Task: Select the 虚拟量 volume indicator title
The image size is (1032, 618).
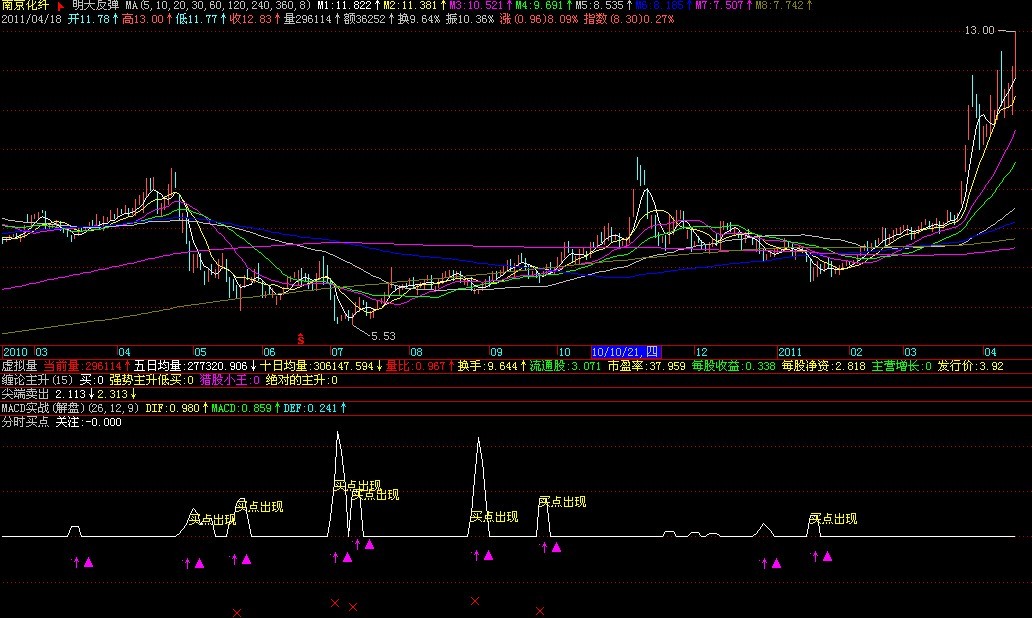Action: [x=20, y=366]
